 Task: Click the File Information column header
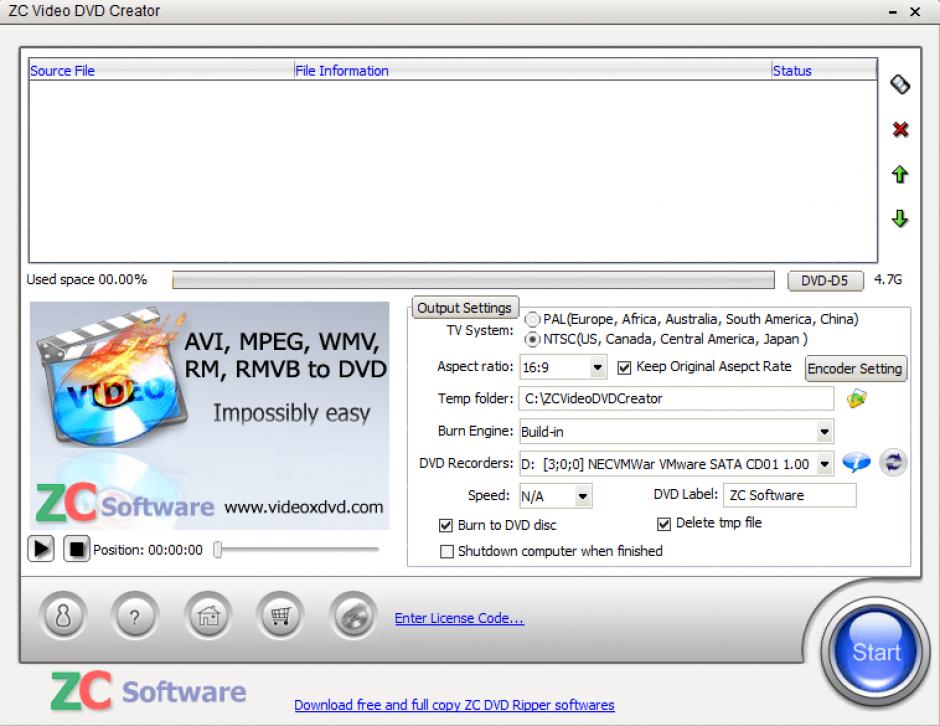coord(532,71)
